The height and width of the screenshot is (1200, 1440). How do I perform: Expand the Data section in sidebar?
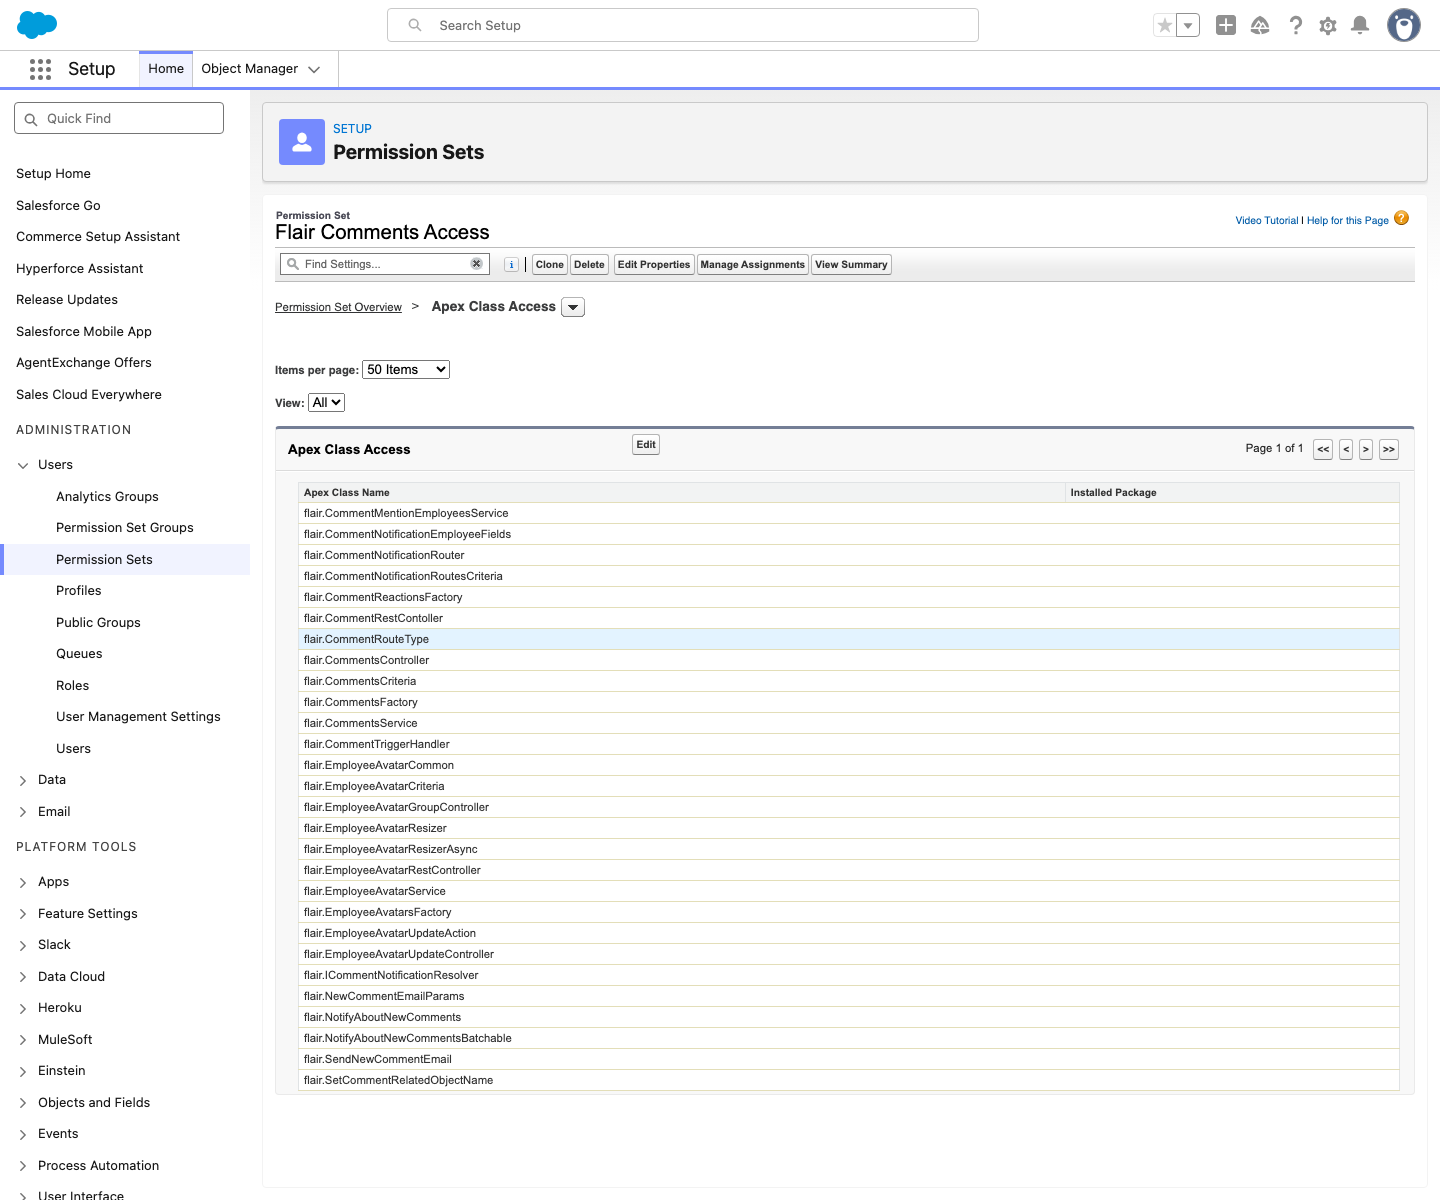click(23, 780)
